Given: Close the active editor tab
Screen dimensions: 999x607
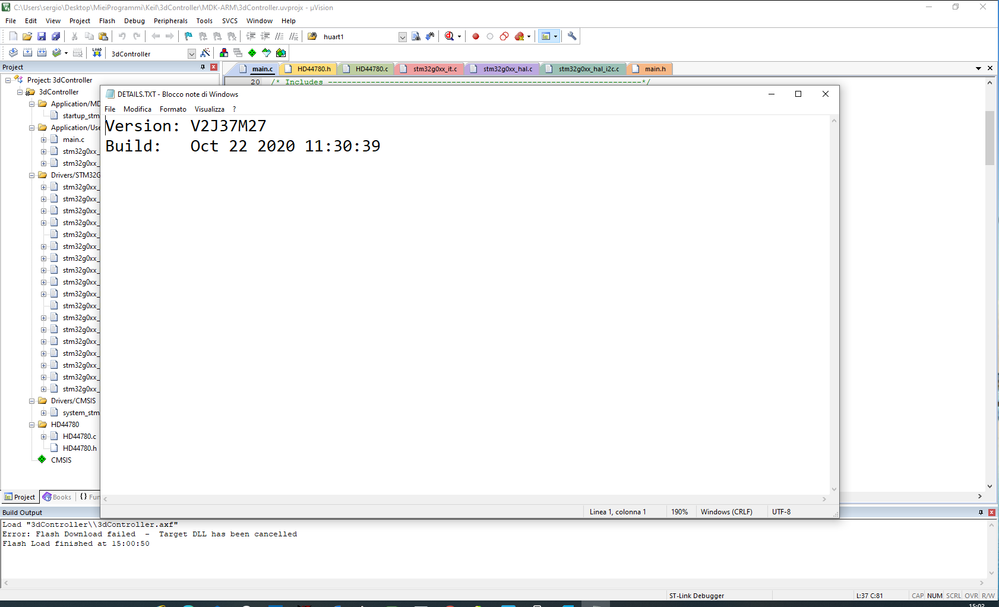Looking at the screenshot, I should click(x=990, y=68).
